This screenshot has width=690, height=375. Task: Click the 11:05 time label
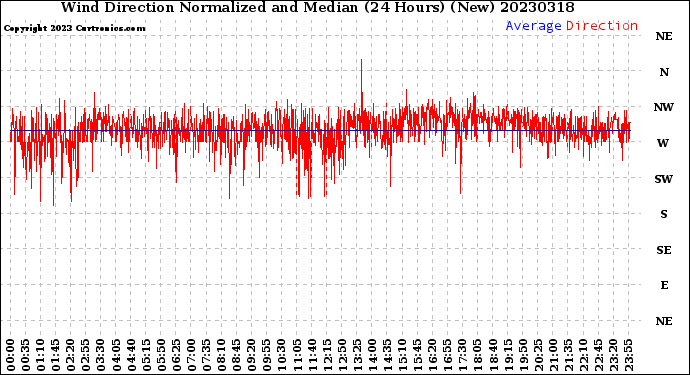[x=297, y=355]
